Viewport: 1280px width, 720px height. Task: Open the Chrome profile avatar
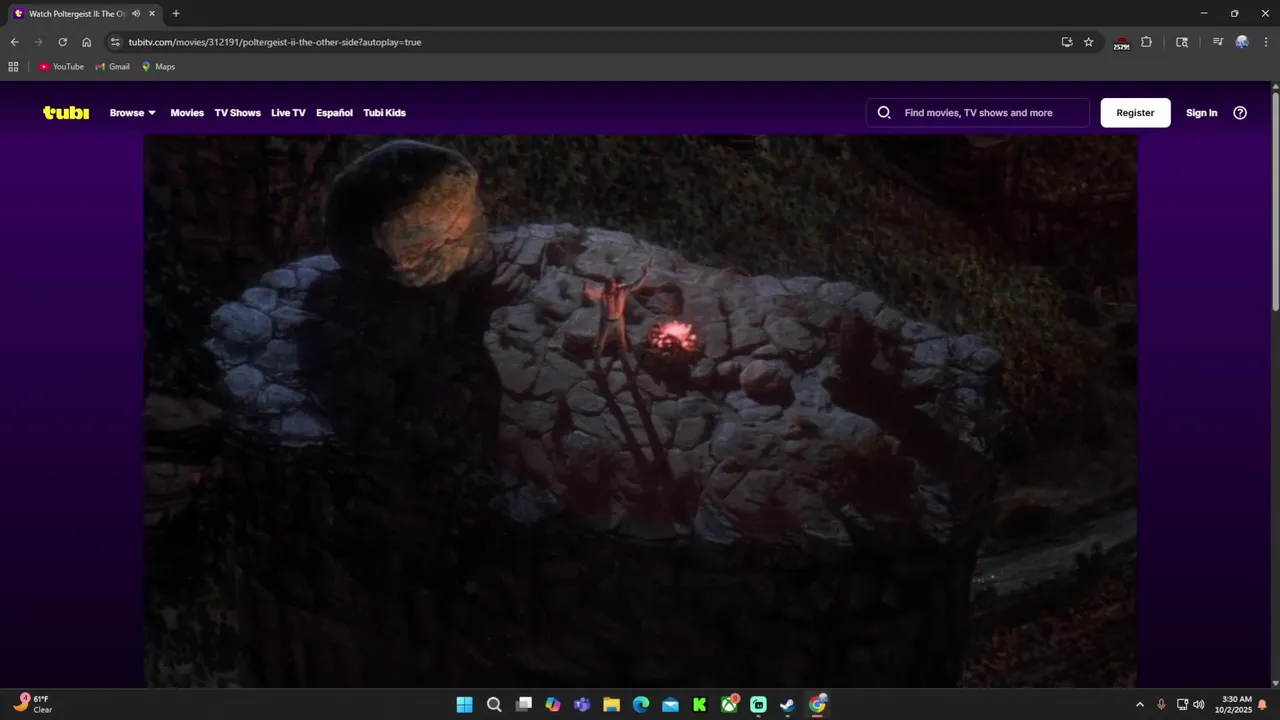click(1242, 42)
